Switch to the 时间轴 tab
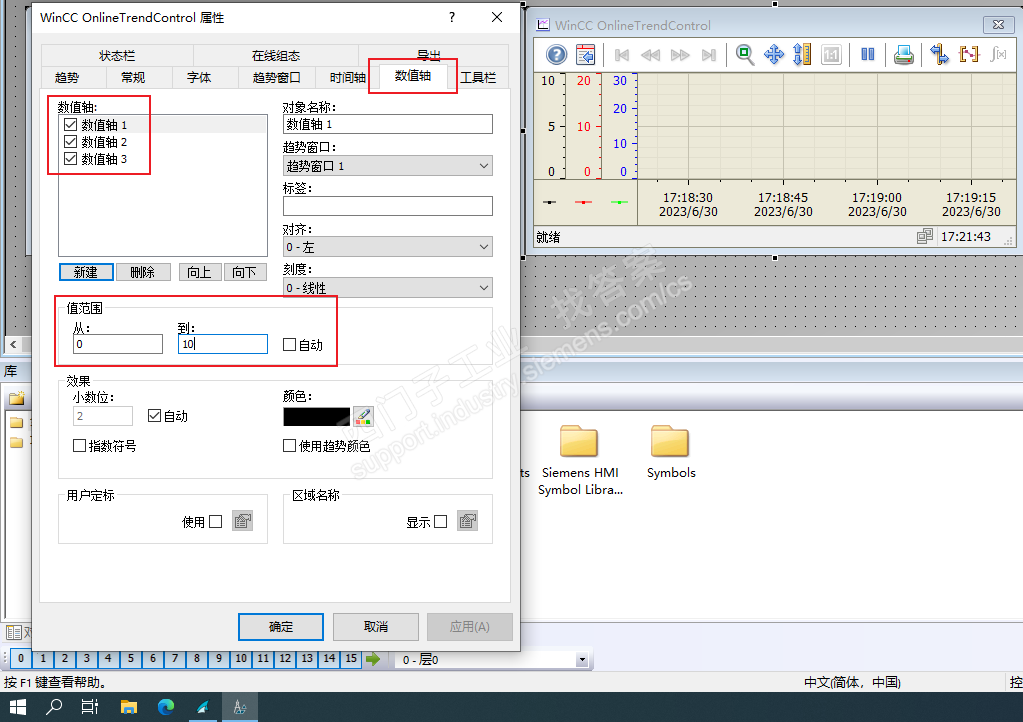 pyautogui.click(x=347, y=77)
